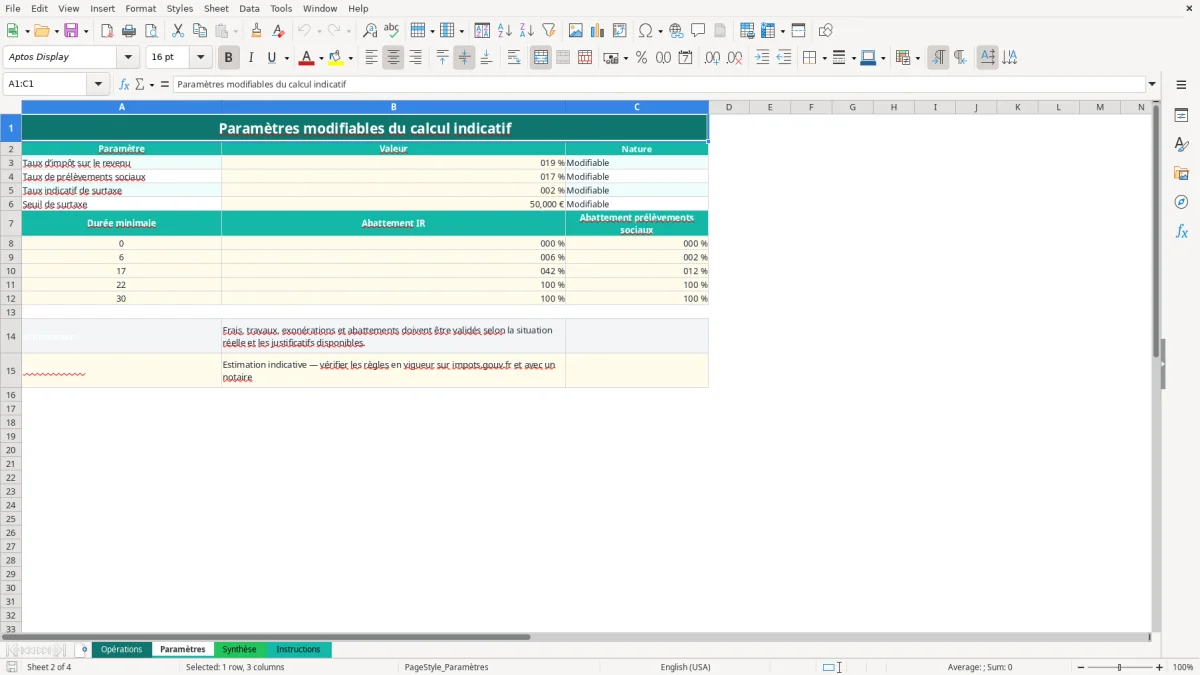Insert a chart
This screenshot has height=675, width=1200.
point(598,31)
